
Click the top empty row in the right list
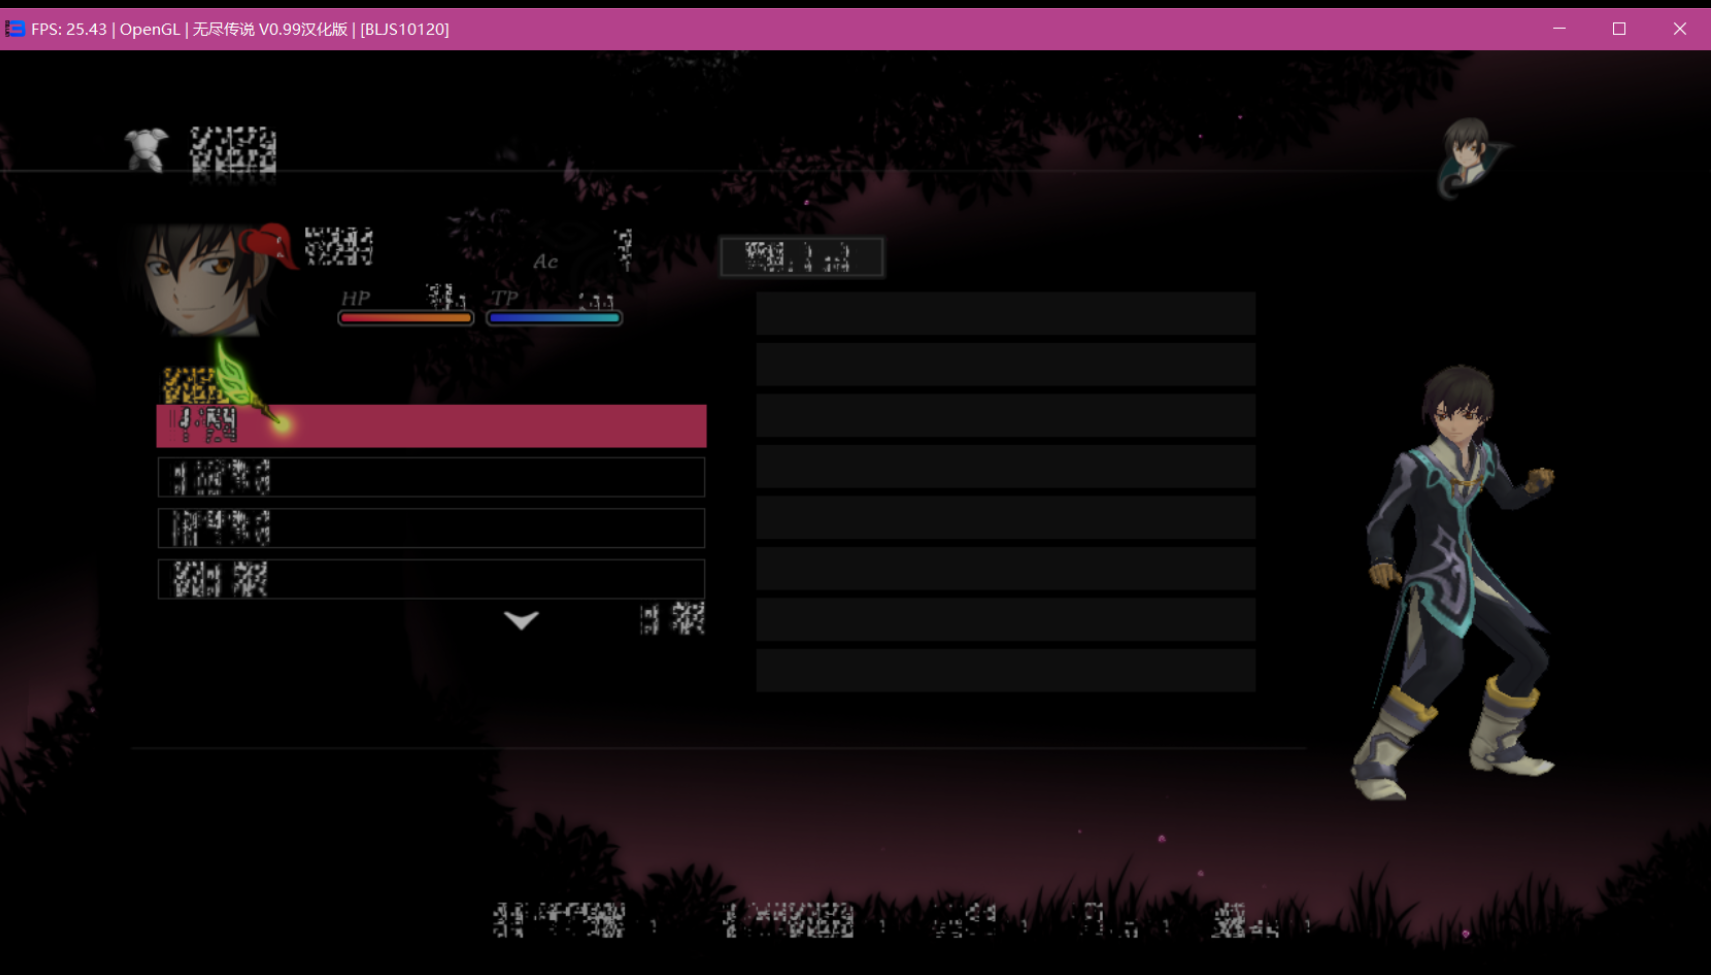[x=1005, y=313]
